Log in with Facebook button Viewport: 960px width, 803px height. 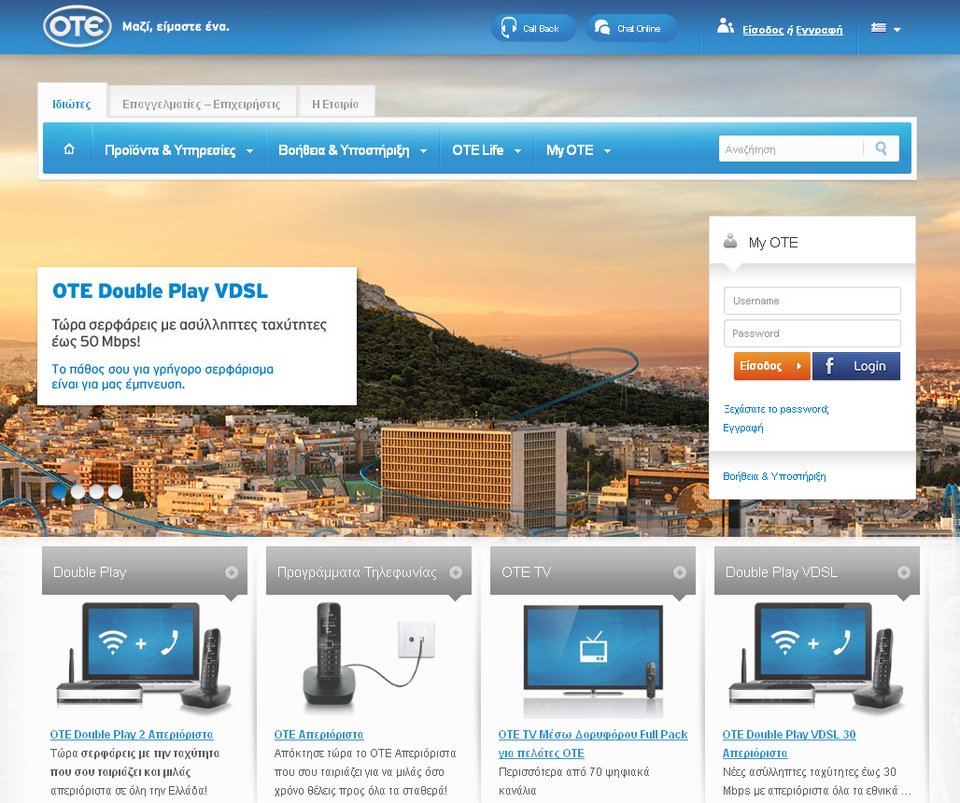[856, 366]
